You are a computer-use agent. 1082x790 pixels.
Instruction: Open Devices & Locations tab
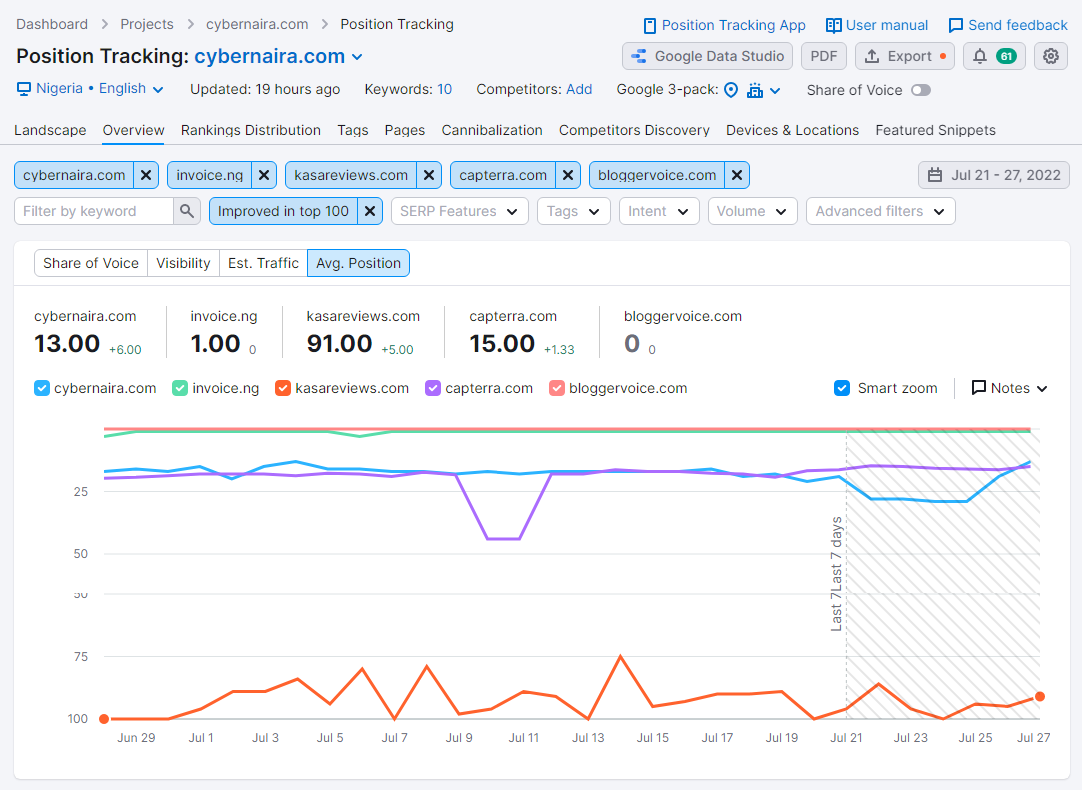click(792, 130)
